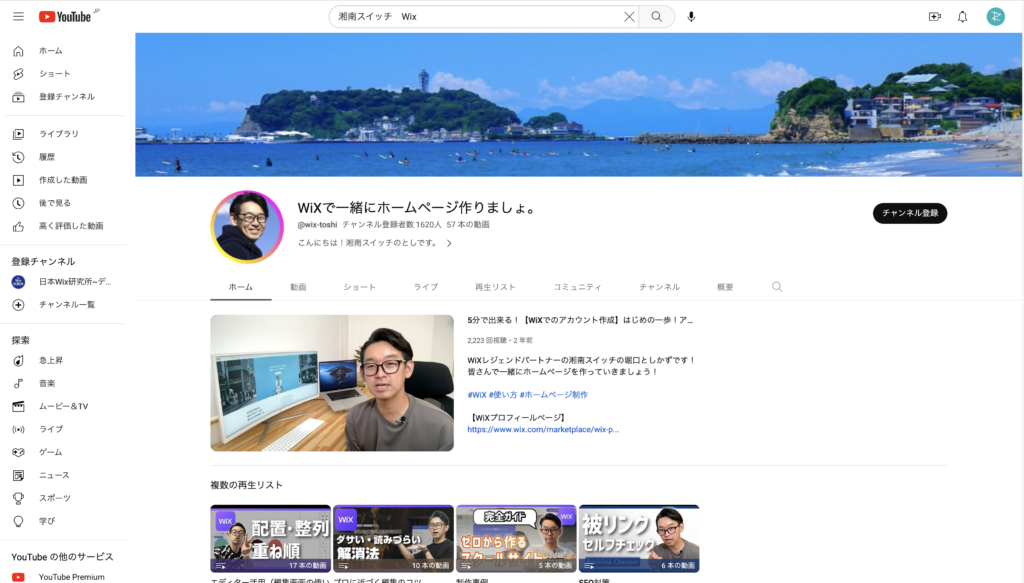Click the ホーム icon in the sidebar
Screen dimensions: 1024x583
tap(18, 51)
